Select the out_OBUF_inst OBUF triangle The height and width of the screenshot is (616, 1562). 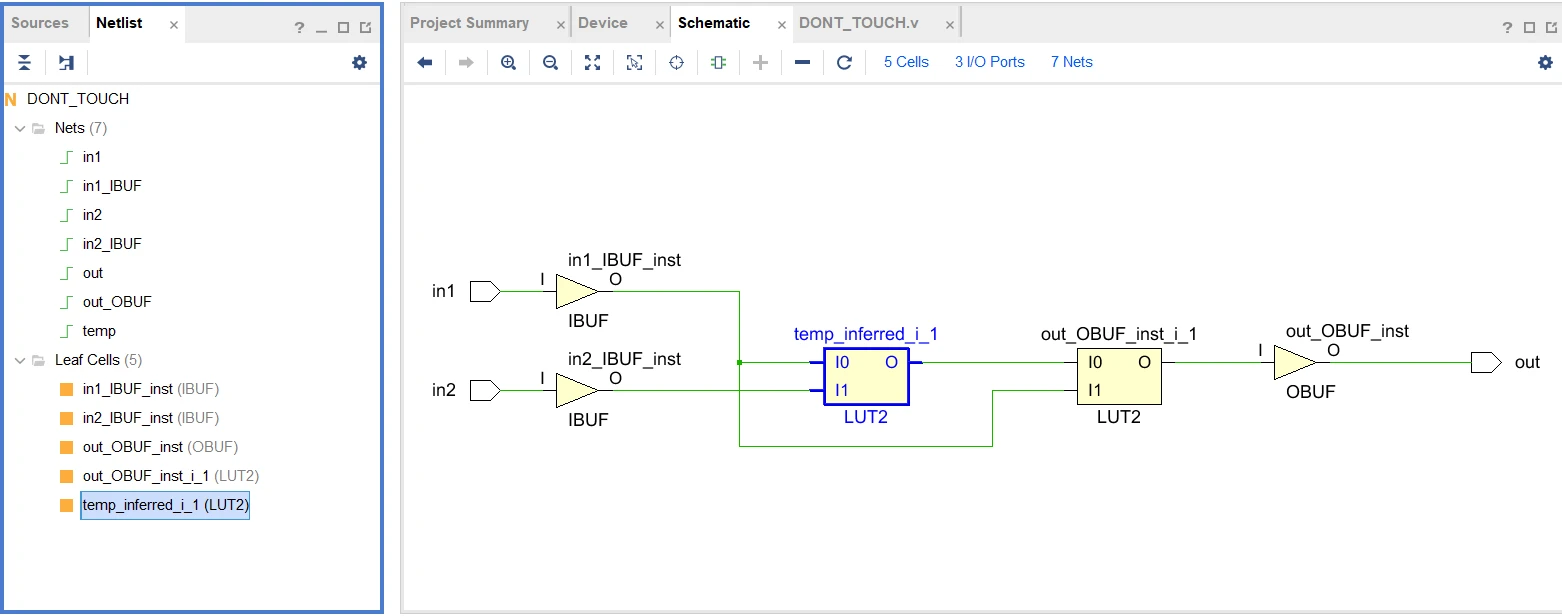tap(1294, 363)
